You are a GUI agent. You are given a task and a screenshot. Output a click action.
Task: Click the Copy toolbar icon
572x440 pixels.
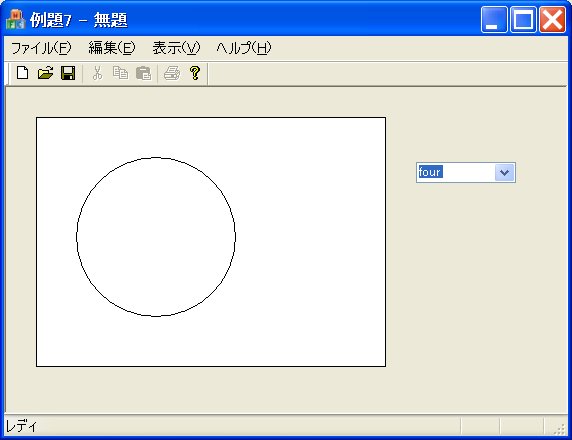point(120,73)
